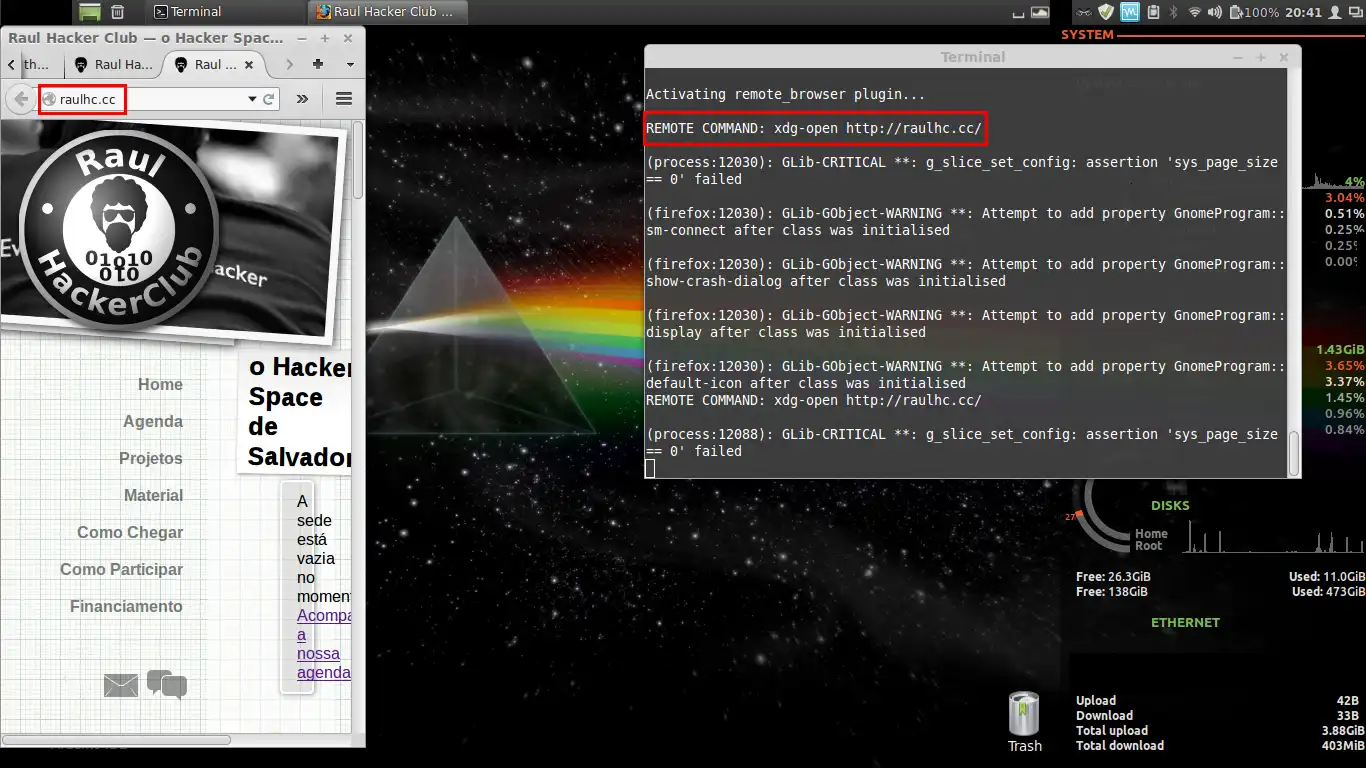The width and height of the screenshot is (1366, 768).
Task: Open the trash launcher in top panel
Action: [x=117, y=12]
